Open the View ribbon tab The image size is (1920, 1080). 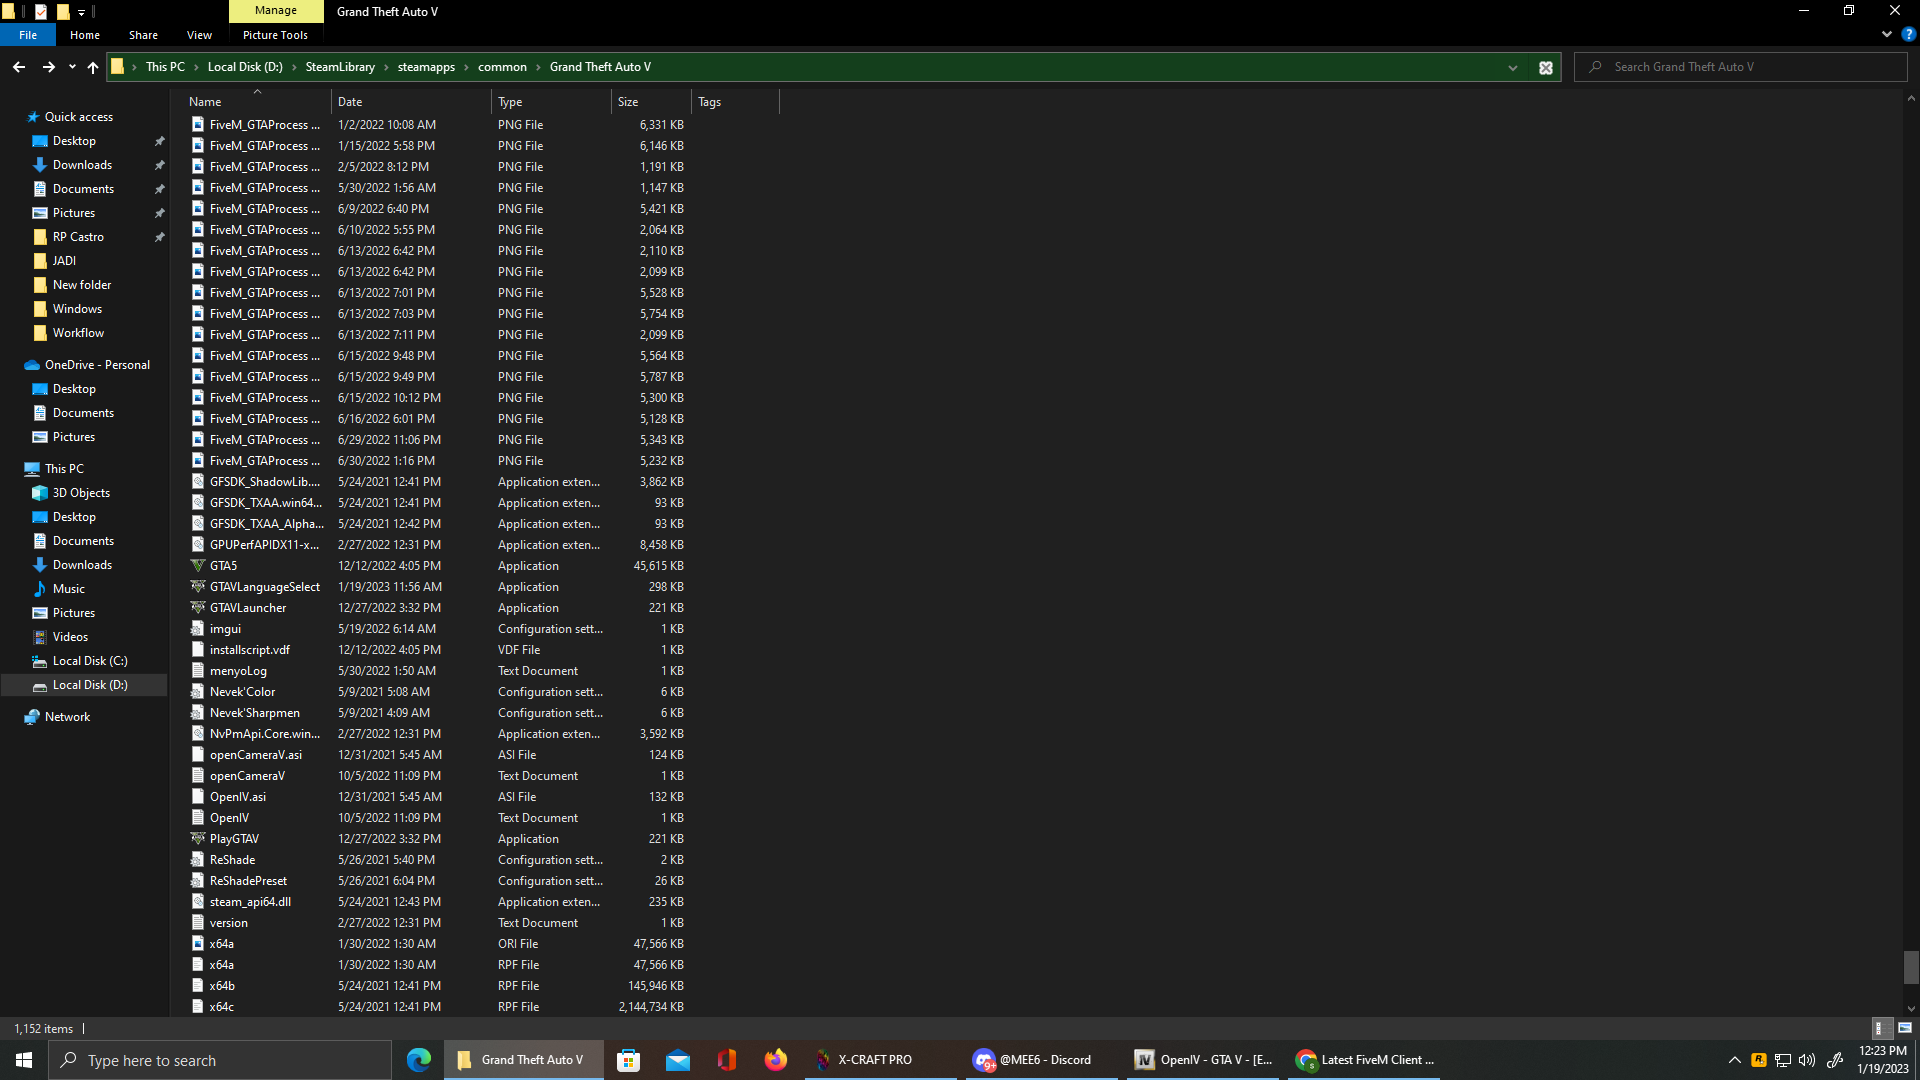(199, 35)
